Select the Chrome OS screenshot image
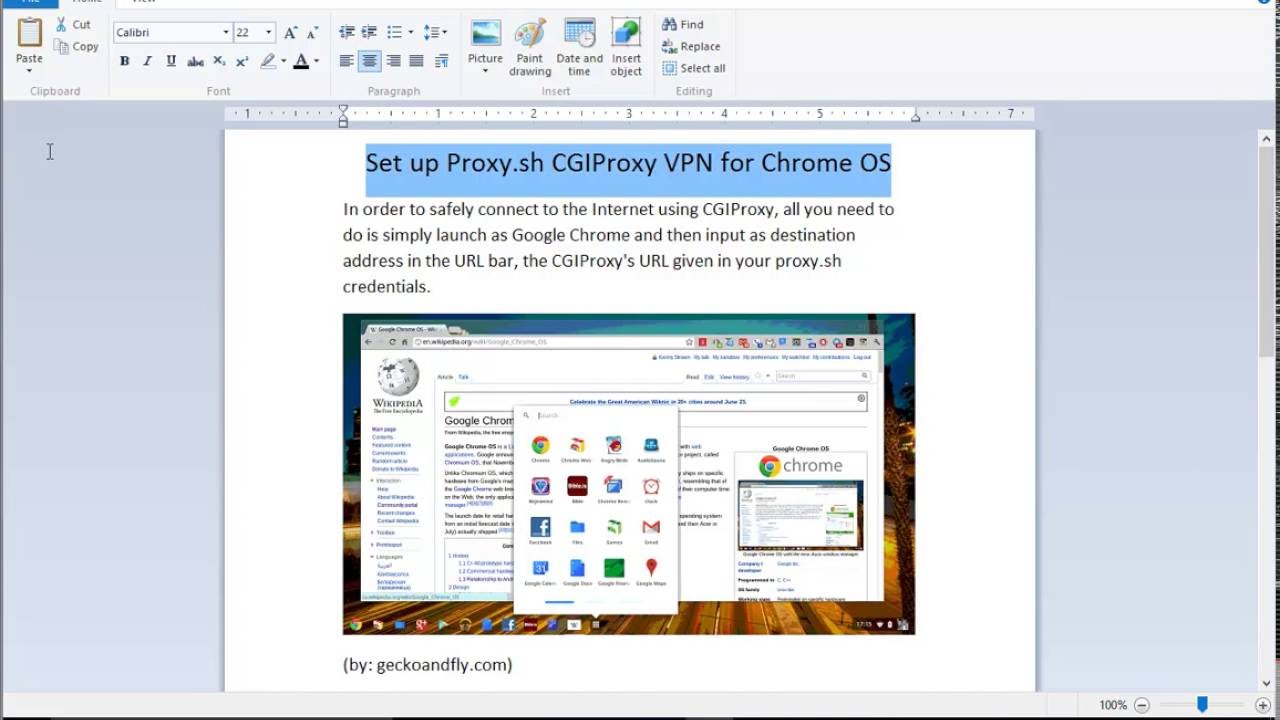Image resolution: width=1280 pixels, height=720 pixels. 629,474
